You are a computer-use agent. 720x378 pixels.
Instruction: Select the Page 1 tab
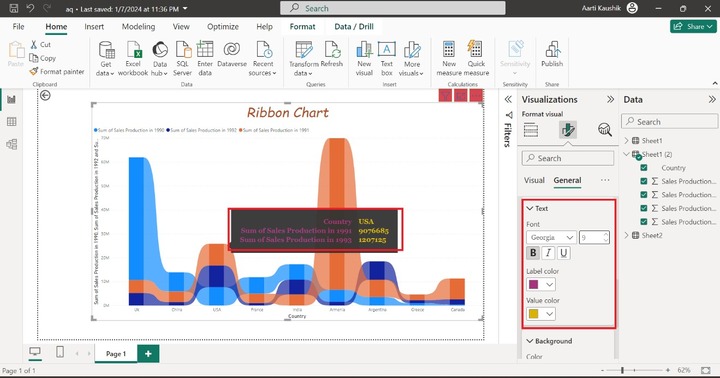pos(116,354)
